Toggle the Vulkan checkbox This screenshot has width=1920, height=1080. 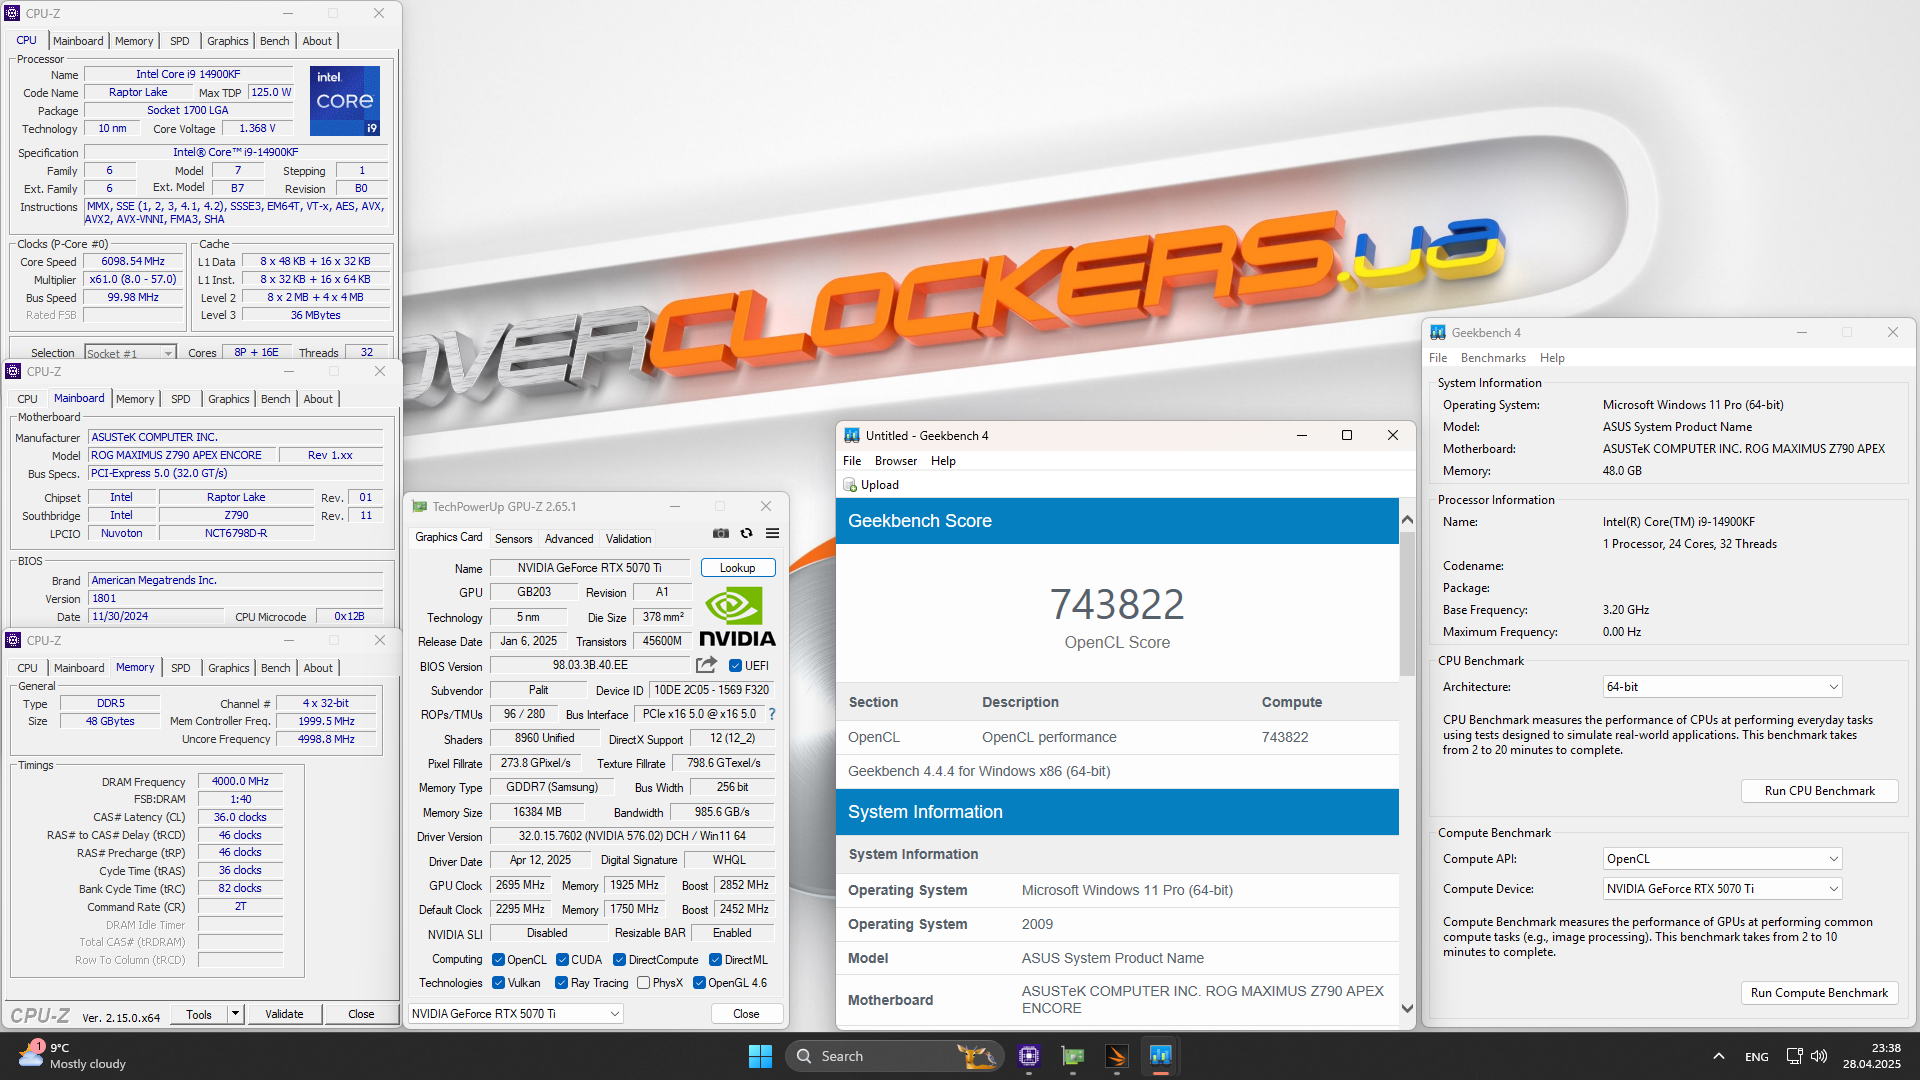(498, 983)
